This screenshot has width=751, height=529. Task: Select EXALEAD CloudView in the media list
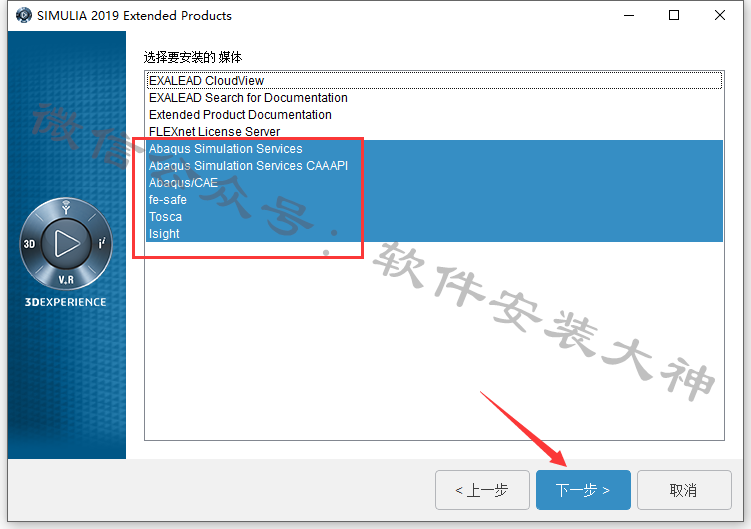434,80
